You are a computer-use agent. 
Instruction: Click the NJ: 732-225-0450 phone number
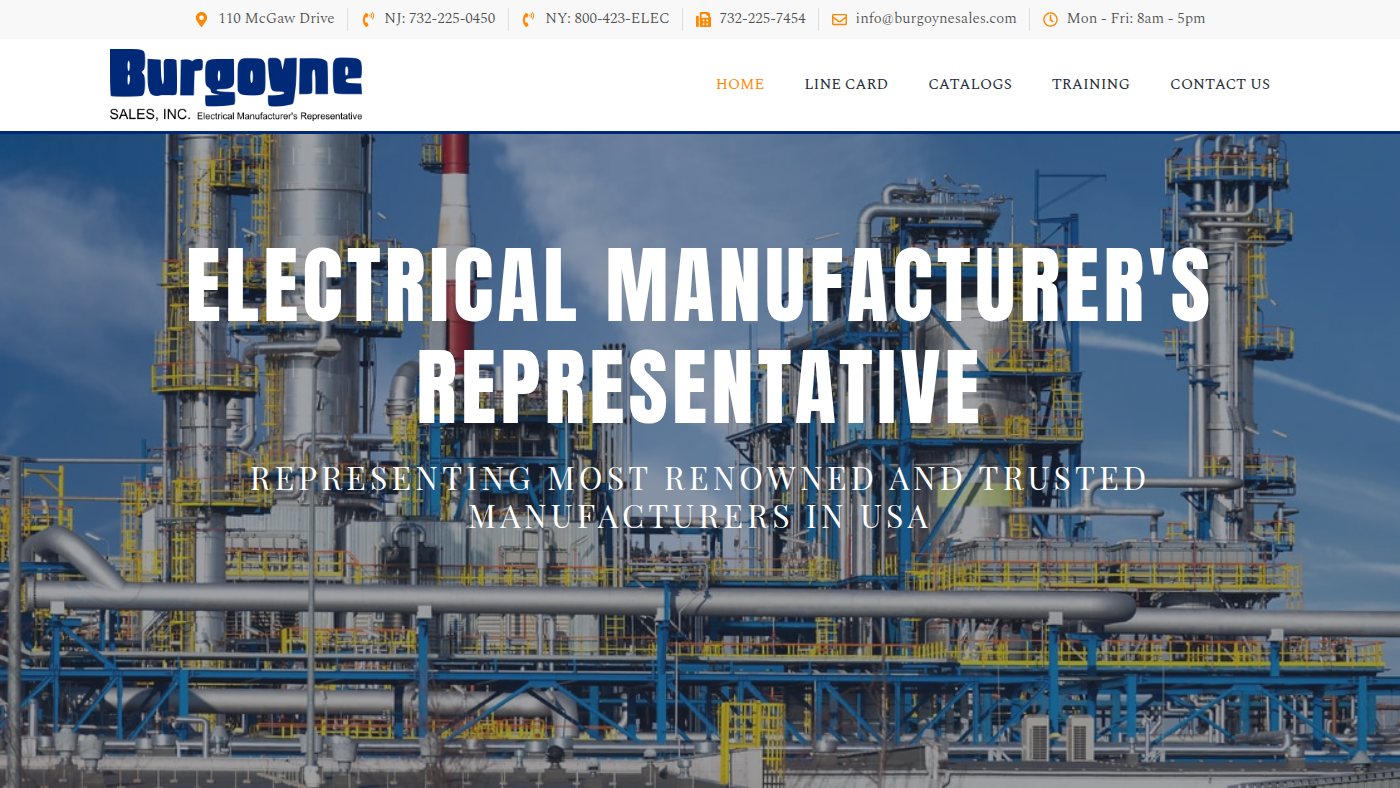440,18
